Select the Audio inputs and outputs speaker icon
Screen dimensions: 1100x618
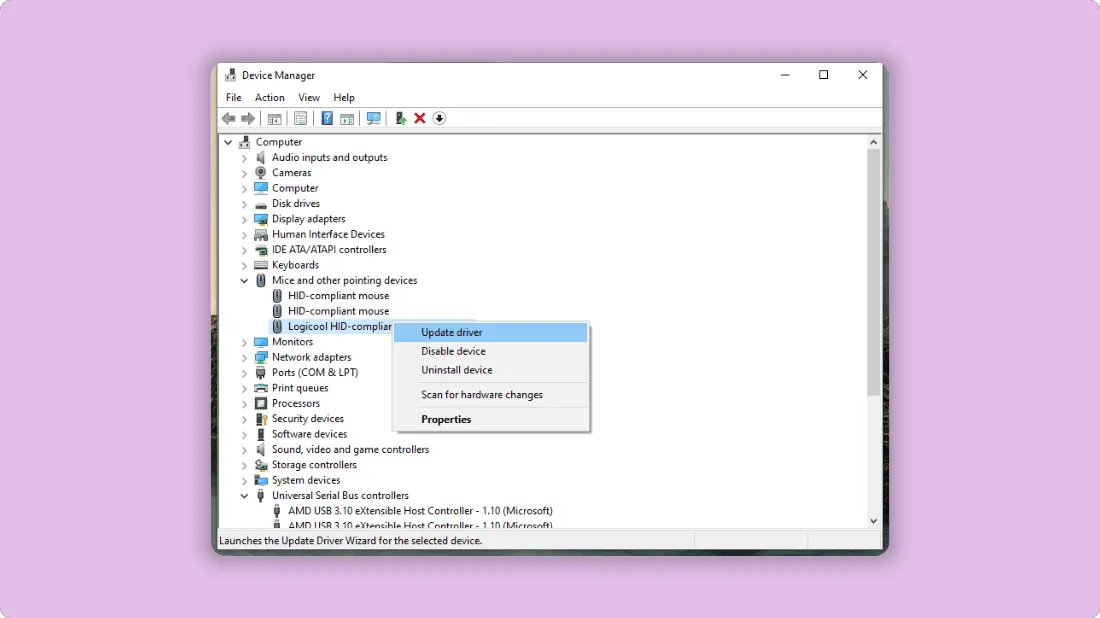point(261,157)
